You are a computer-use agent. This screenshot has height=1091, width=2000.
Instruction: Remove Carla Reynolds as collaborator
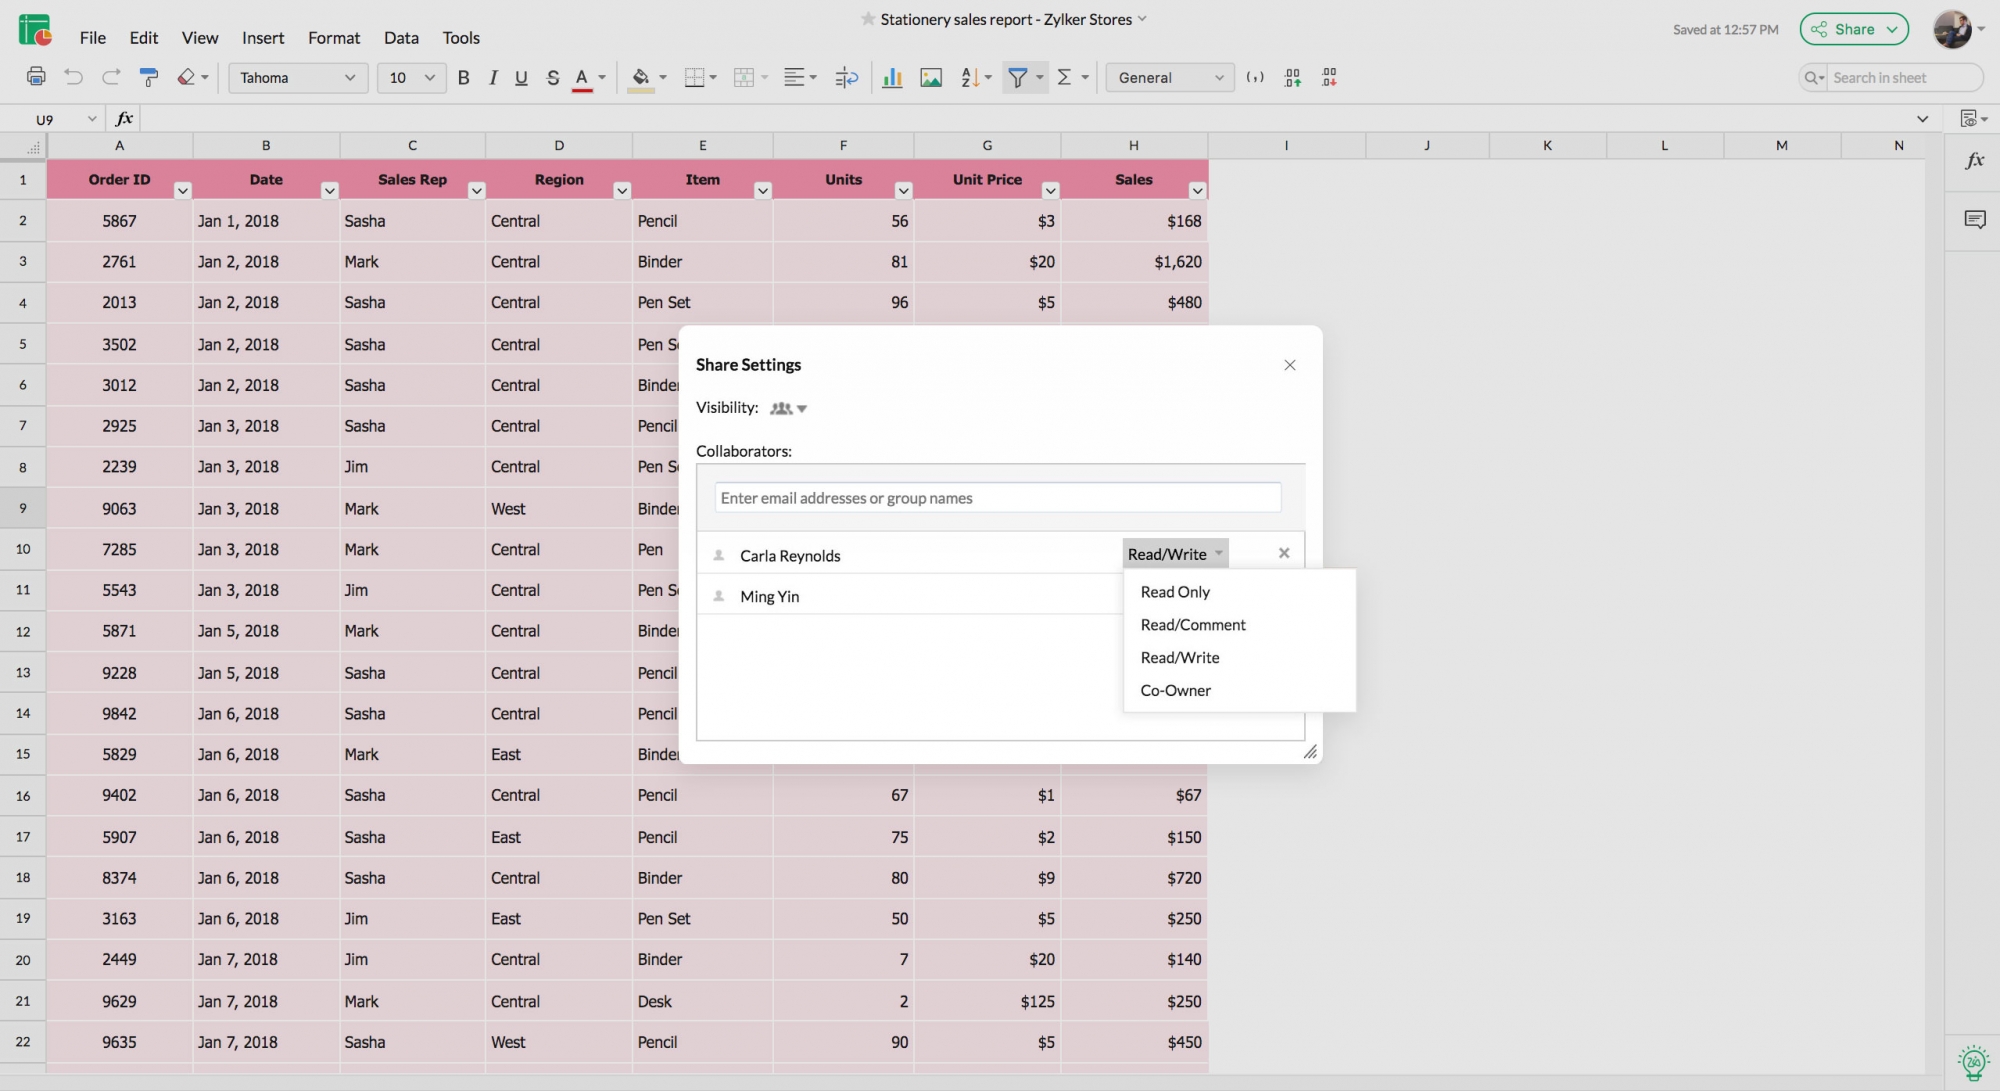1284,552
